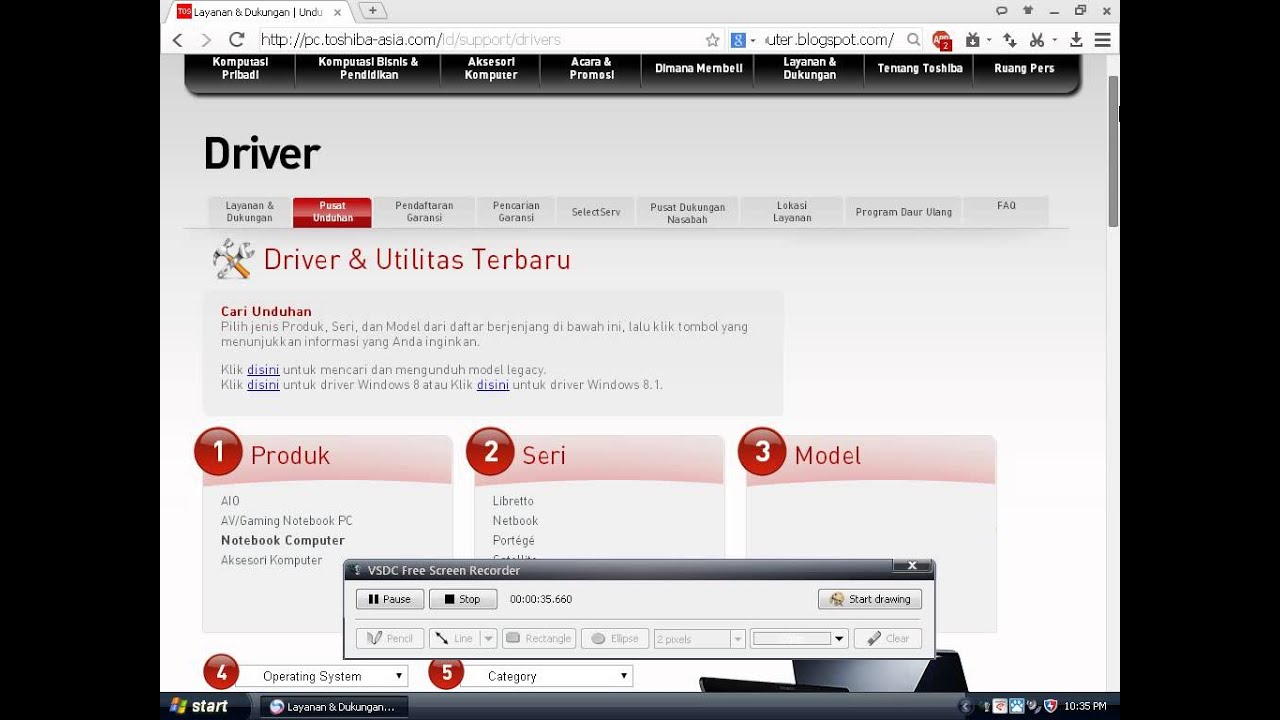Select AV/Gaming Notebook PC product
Screen dimensions: 1280x720
(x=287, y=521)
